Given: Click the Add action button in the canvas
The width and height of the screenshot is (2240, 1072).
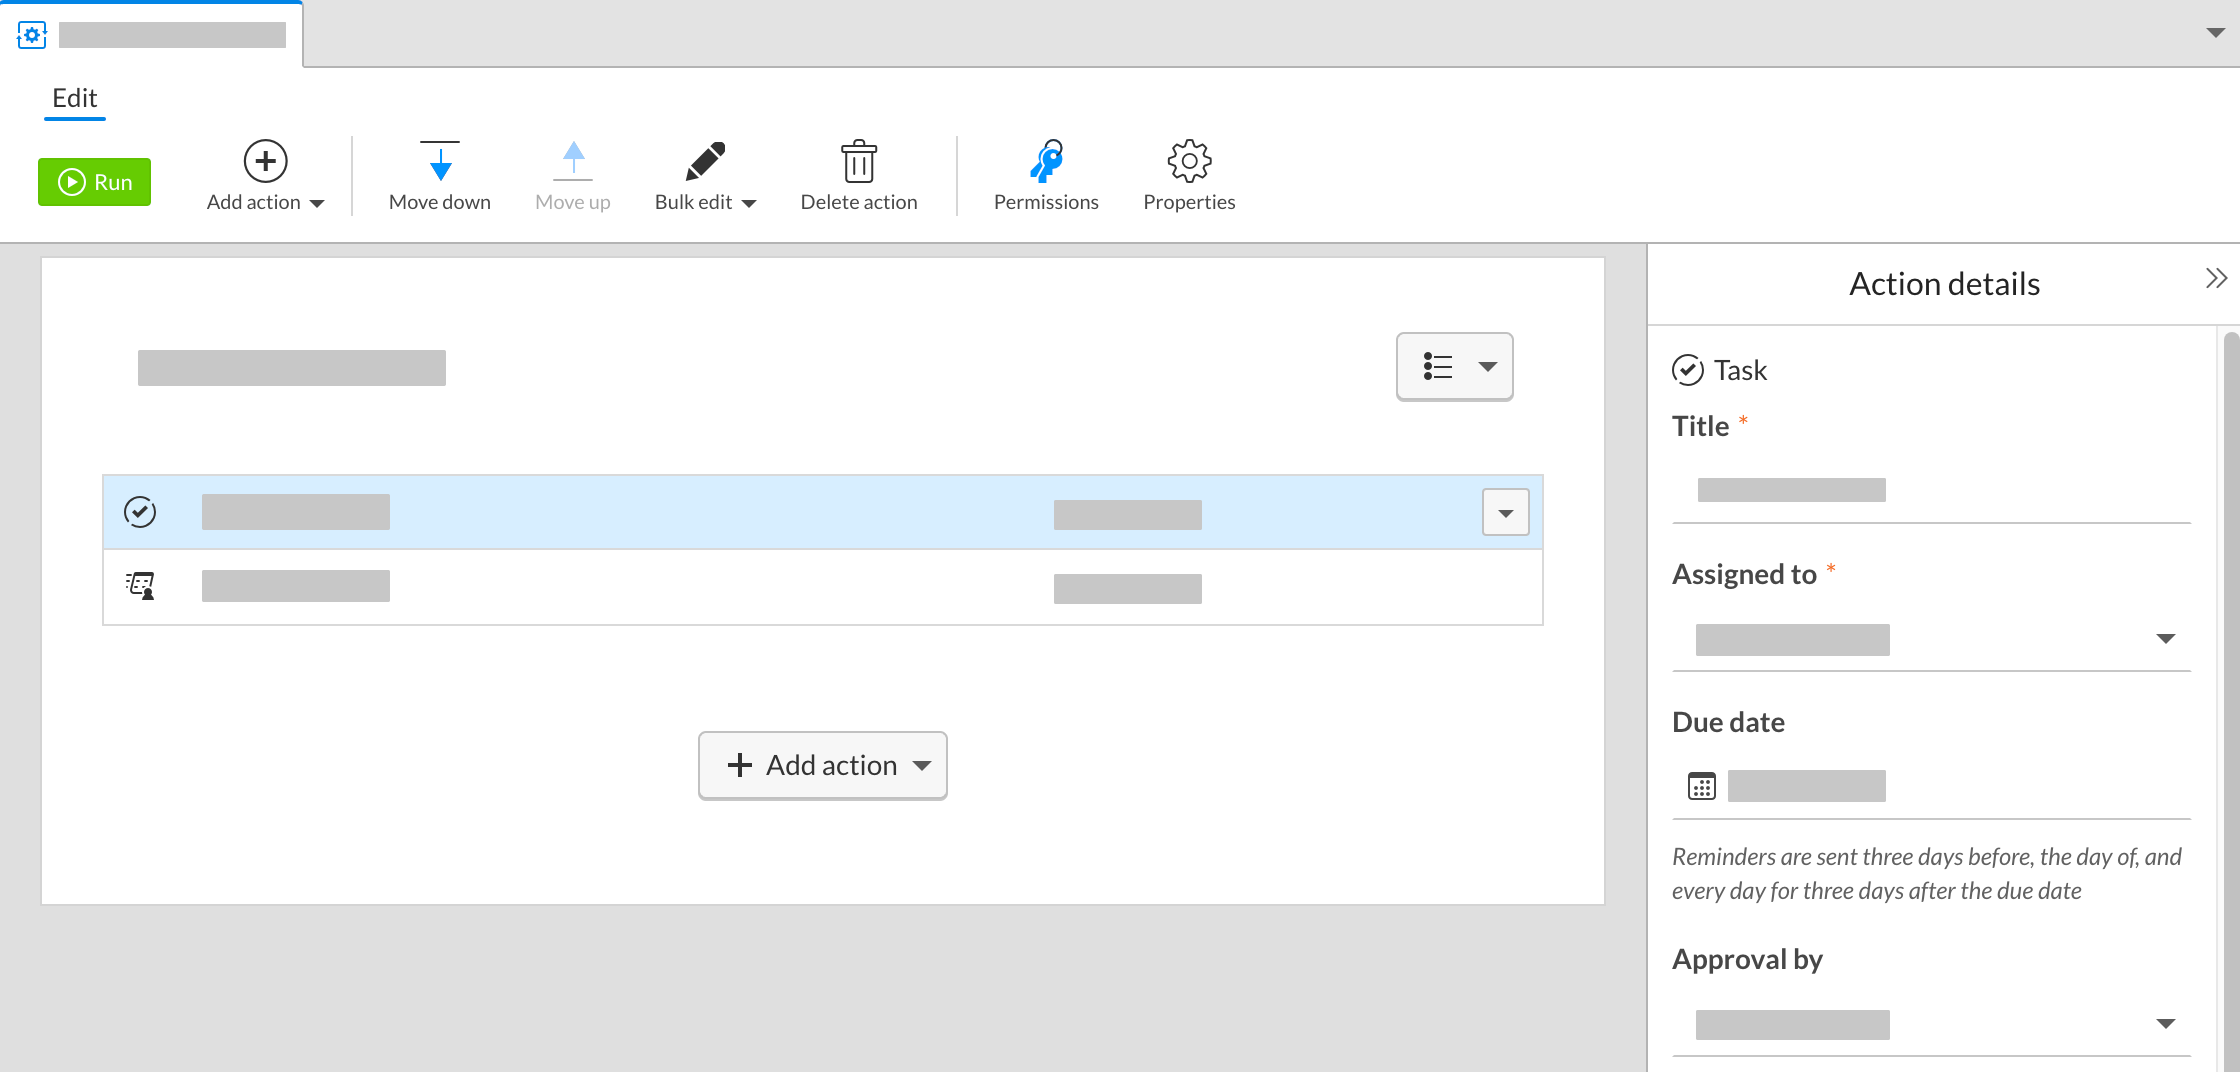Looking at the screenshot, I should pos(822,765).
